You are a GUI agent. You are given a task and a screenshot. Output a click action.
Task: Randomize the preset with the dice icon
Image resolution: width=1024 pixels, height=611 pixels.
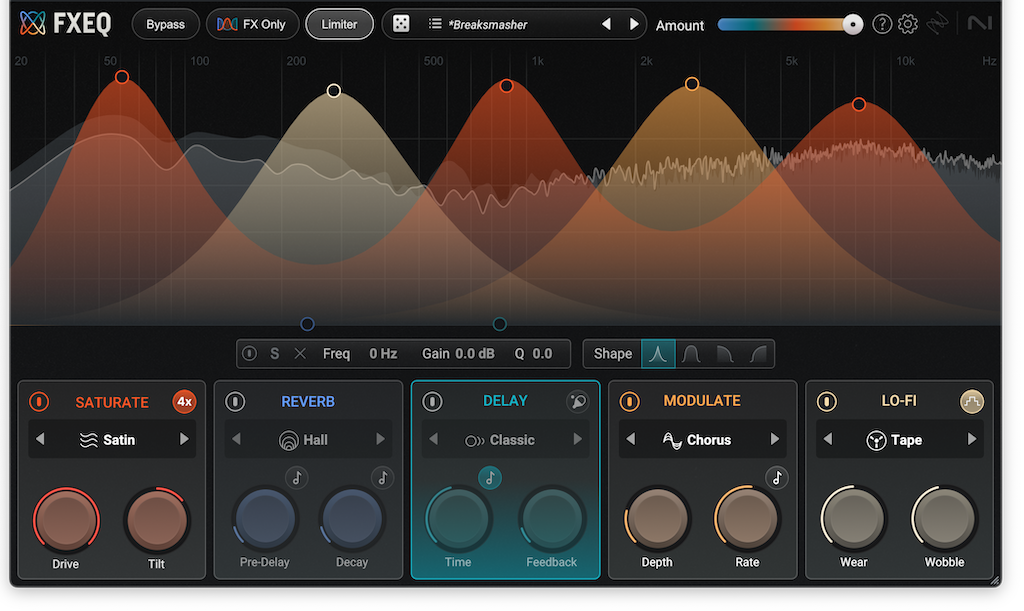(x=401, y=24)
